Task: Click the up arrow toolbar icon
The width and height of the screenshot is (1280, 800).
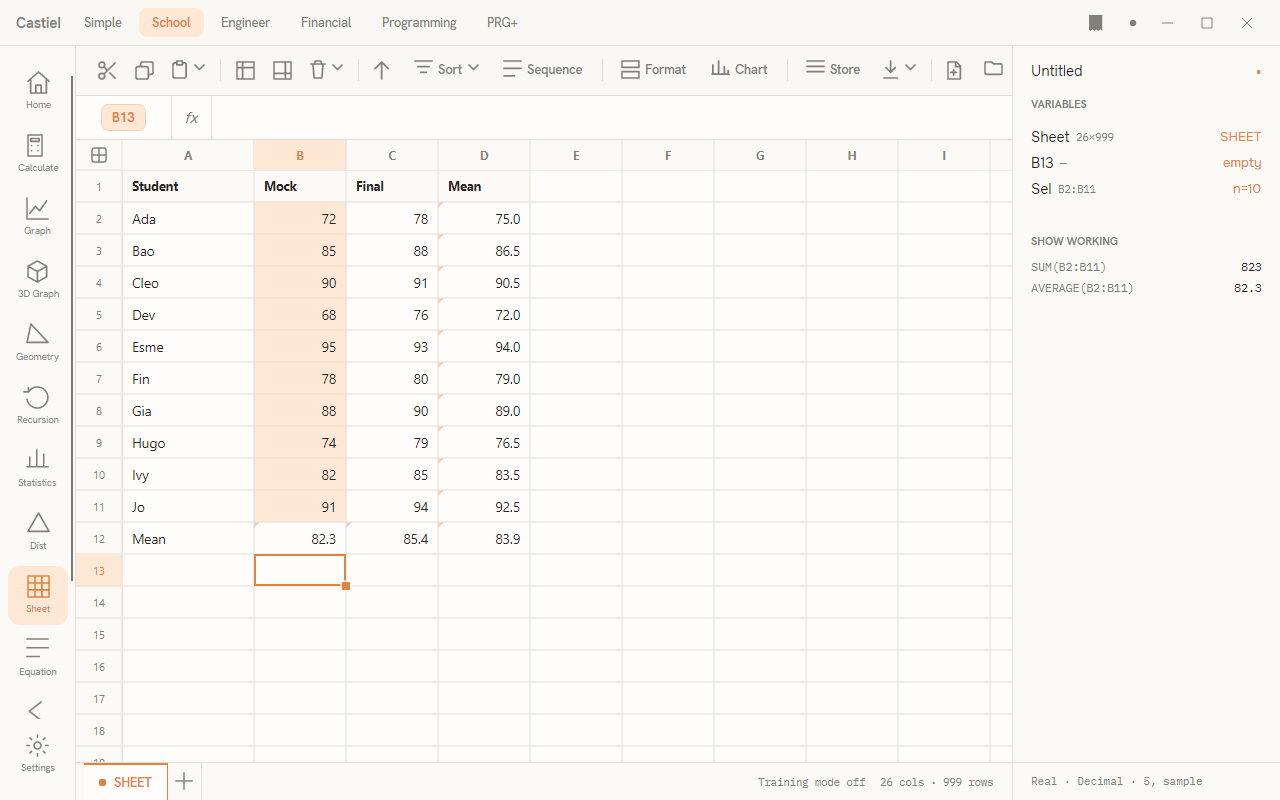Action: coord(381,70)
